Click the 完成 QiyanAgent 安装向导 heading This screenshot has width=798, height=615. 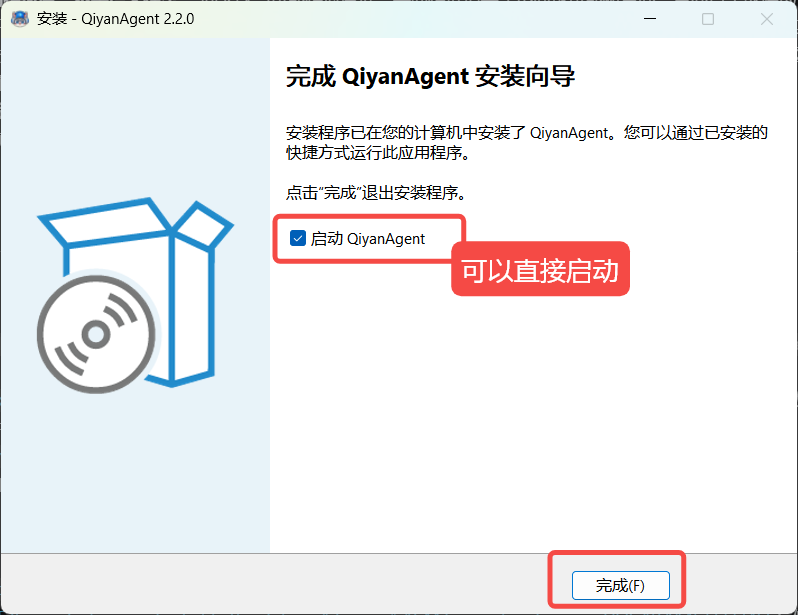click(431, 77)
